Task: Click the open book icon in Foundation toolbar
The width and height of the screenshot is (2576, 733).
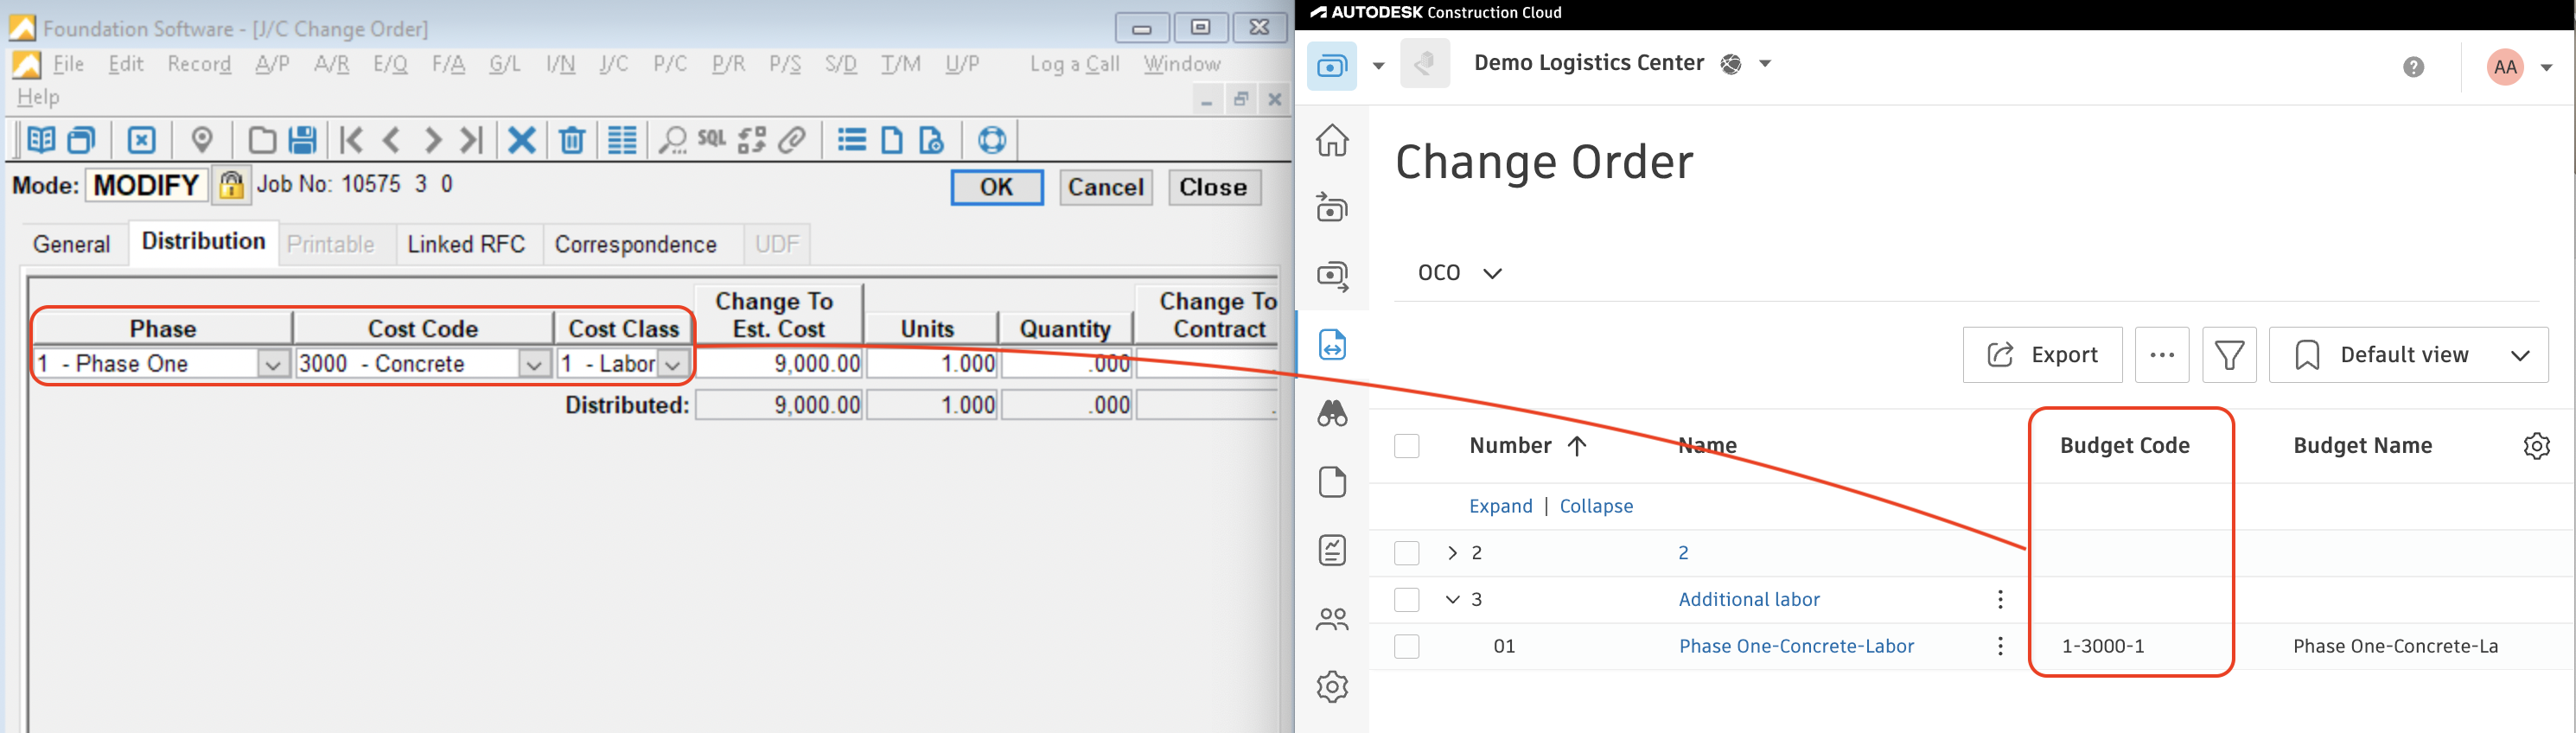Action: pos(41,140)
